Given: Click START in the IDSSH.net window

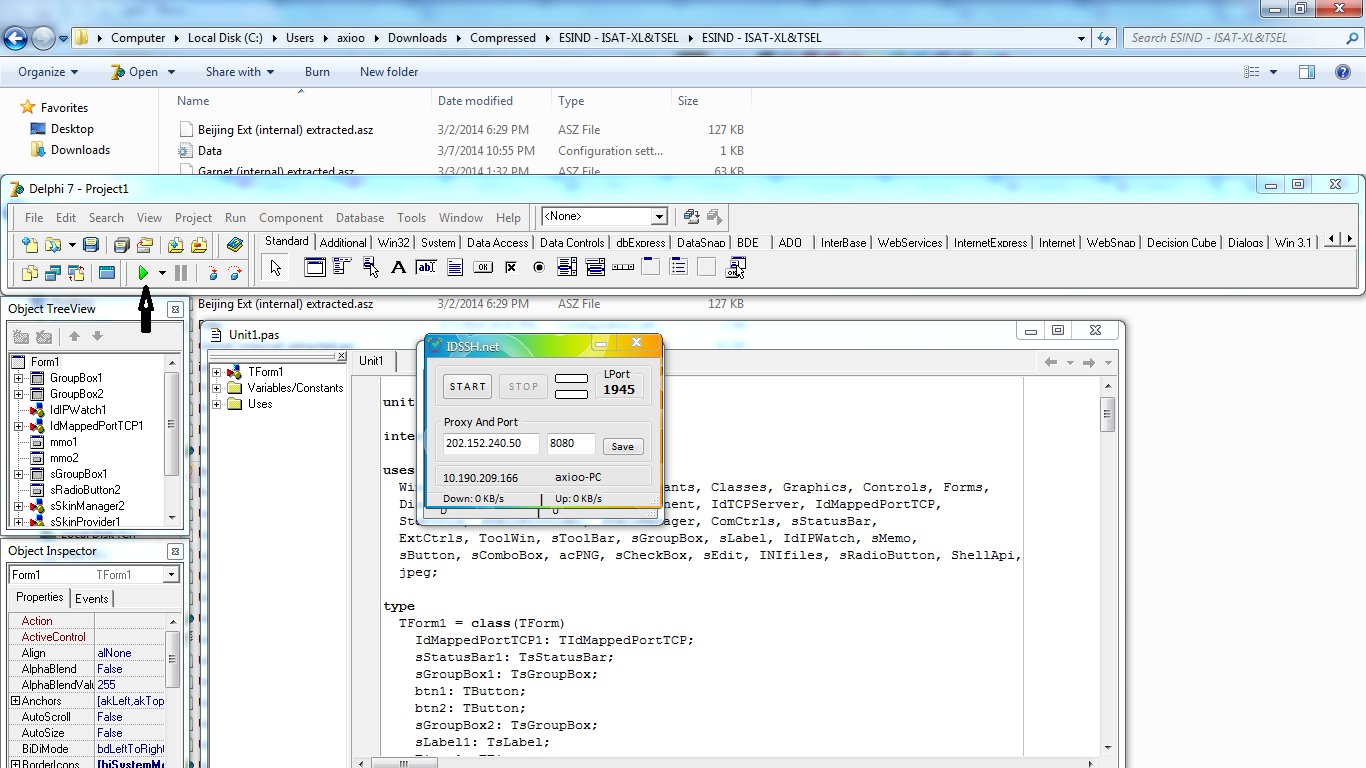Looking at the screenshot, I should click(467, 386).
